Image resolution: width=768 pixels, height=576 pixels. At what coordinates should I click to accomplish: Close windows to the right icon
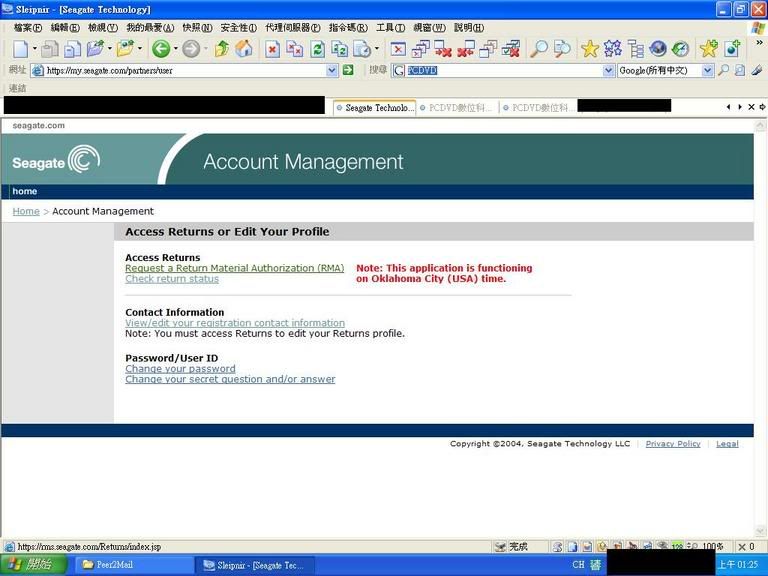pos(443,49)
